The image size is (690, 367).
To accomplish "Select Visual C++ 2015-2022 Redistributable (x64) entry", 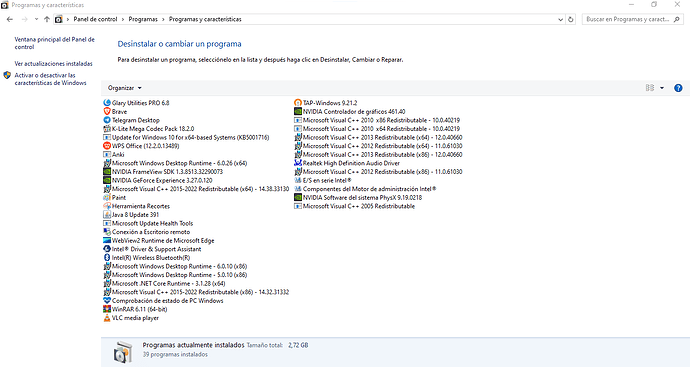I will 196,189.
